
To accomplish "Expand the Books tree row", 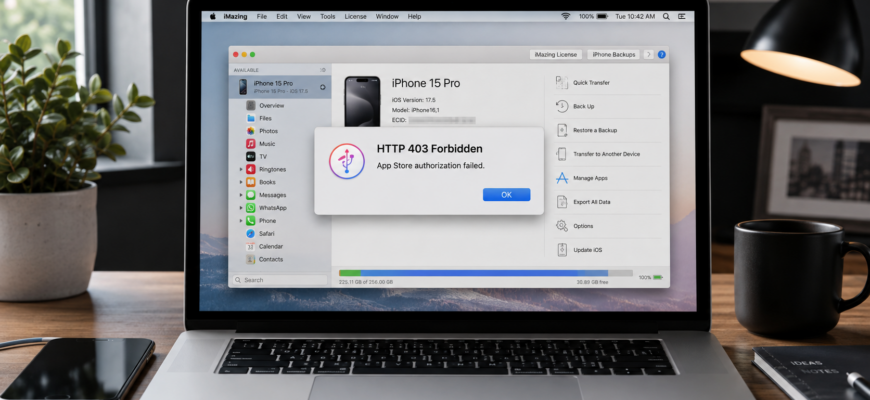I will (x=241, y=182).
